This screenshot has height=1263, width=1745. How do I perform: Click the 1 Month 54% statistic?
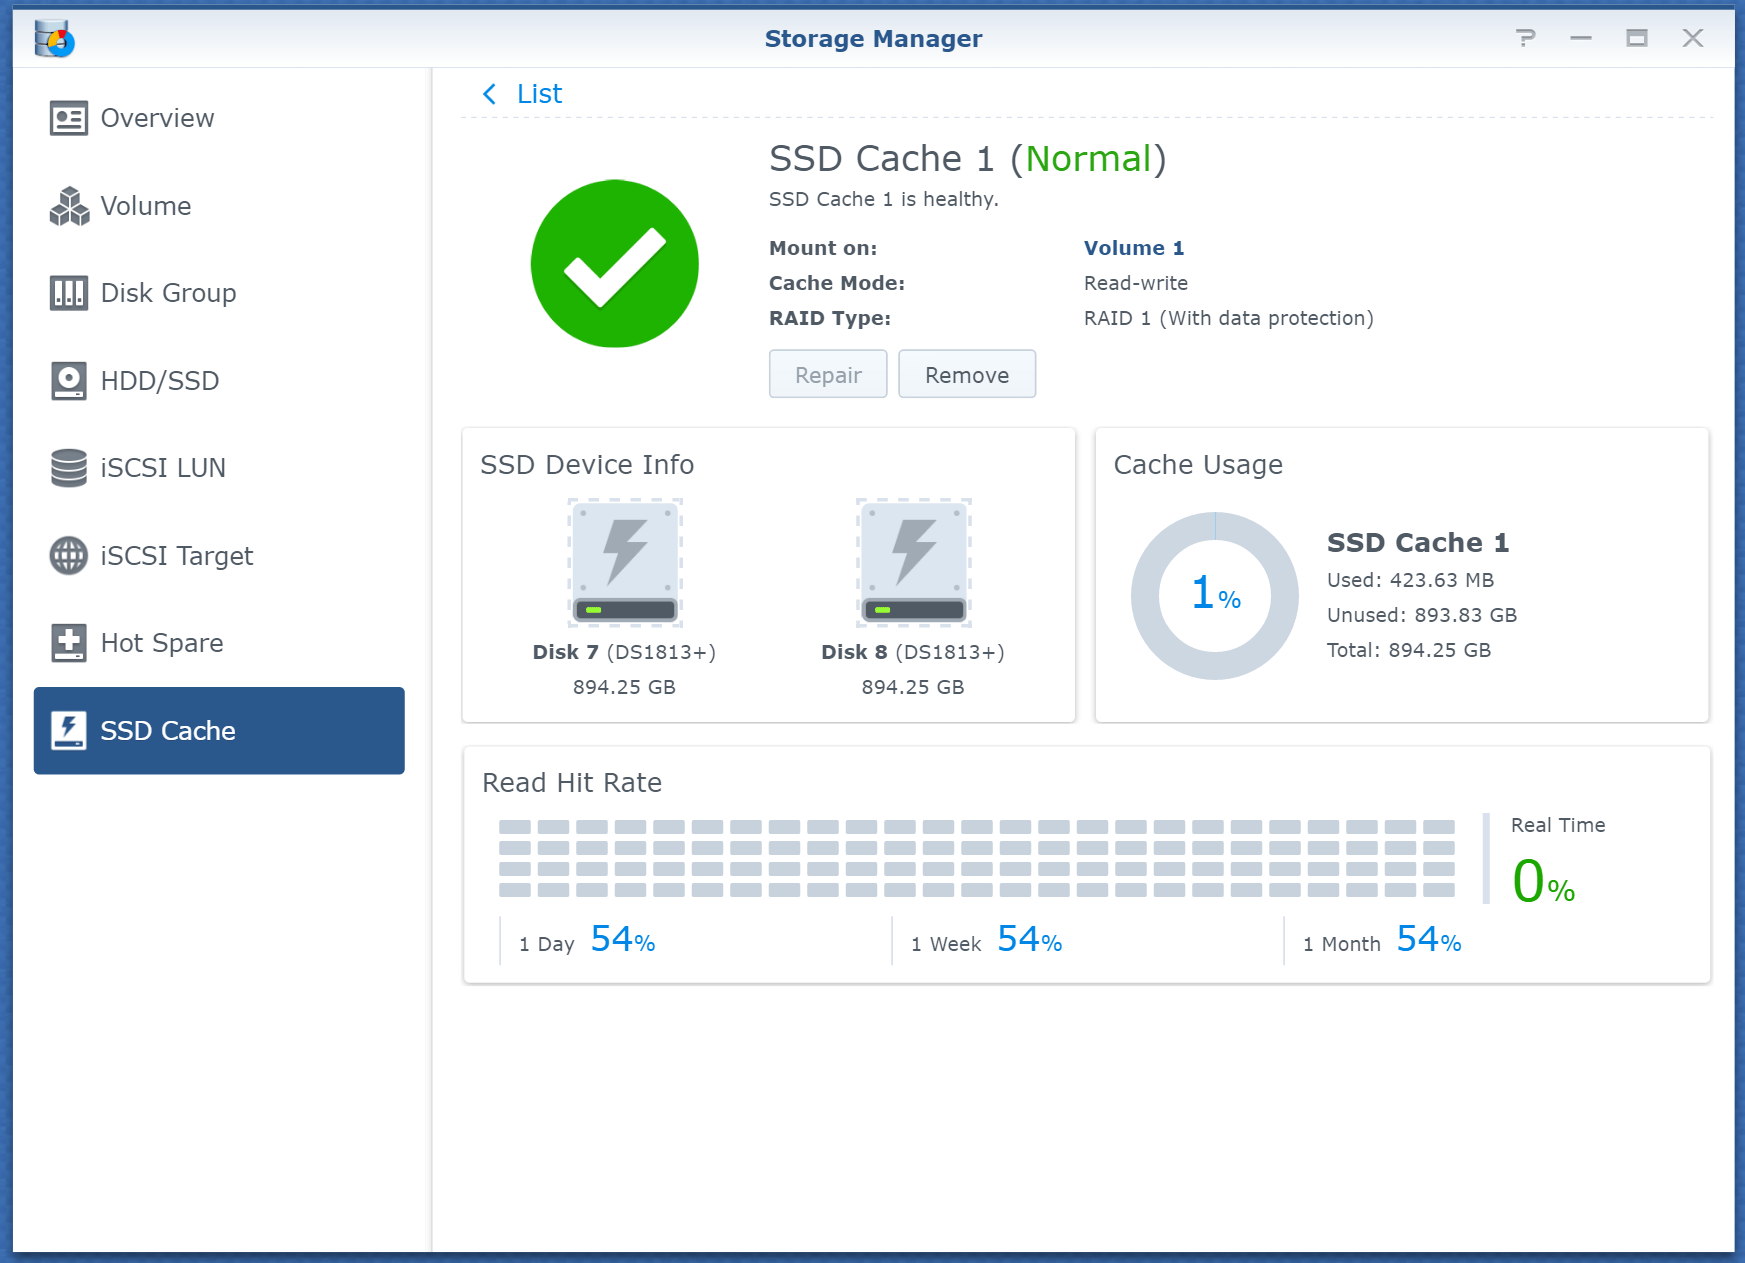pyautogui.click(x=1380, y=940)
